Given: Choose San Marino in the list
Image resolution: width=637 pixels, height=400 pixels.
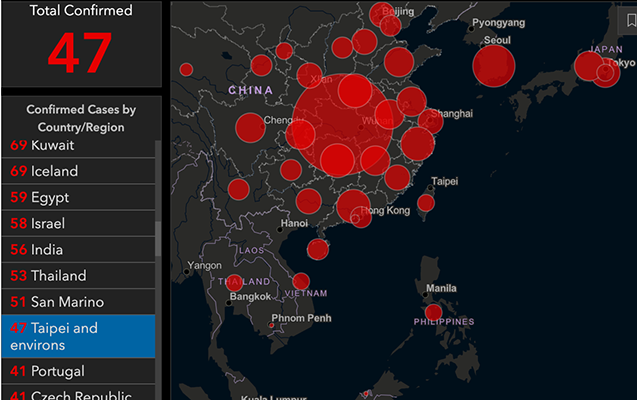Looking at the screenshot, I should tap(78, 302).
